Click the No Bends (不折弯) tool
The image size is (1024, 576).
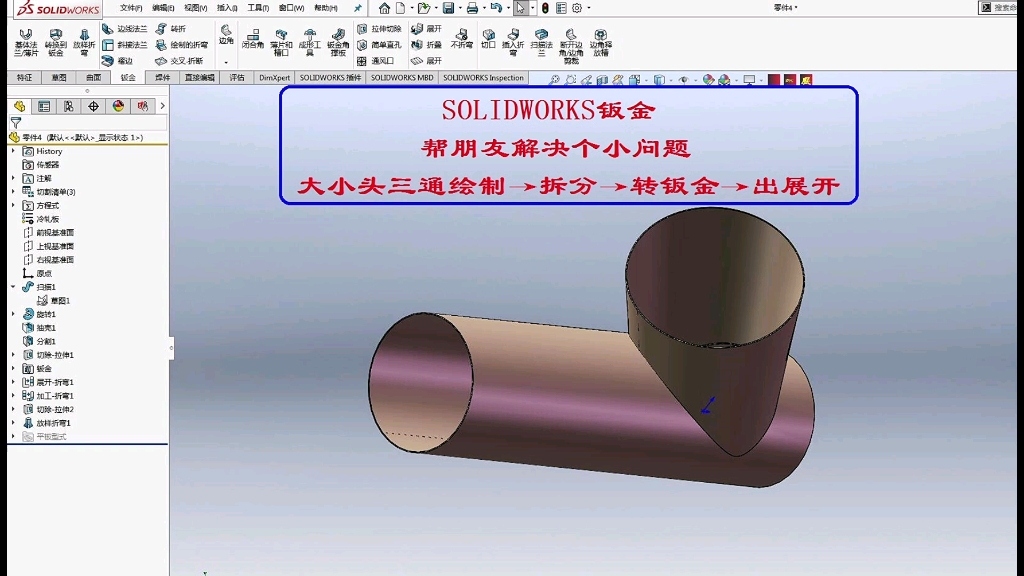click(x=462, y=39)
